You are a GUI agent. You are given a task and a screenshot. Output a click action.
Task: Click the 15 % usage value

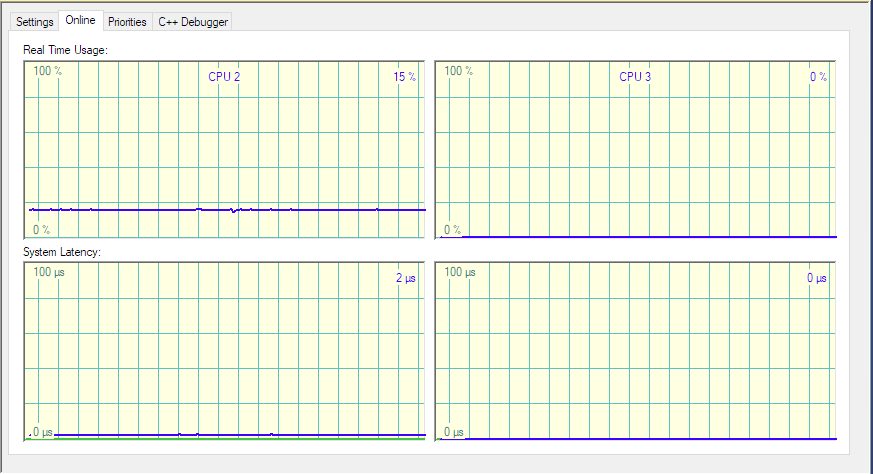point(405,77)
